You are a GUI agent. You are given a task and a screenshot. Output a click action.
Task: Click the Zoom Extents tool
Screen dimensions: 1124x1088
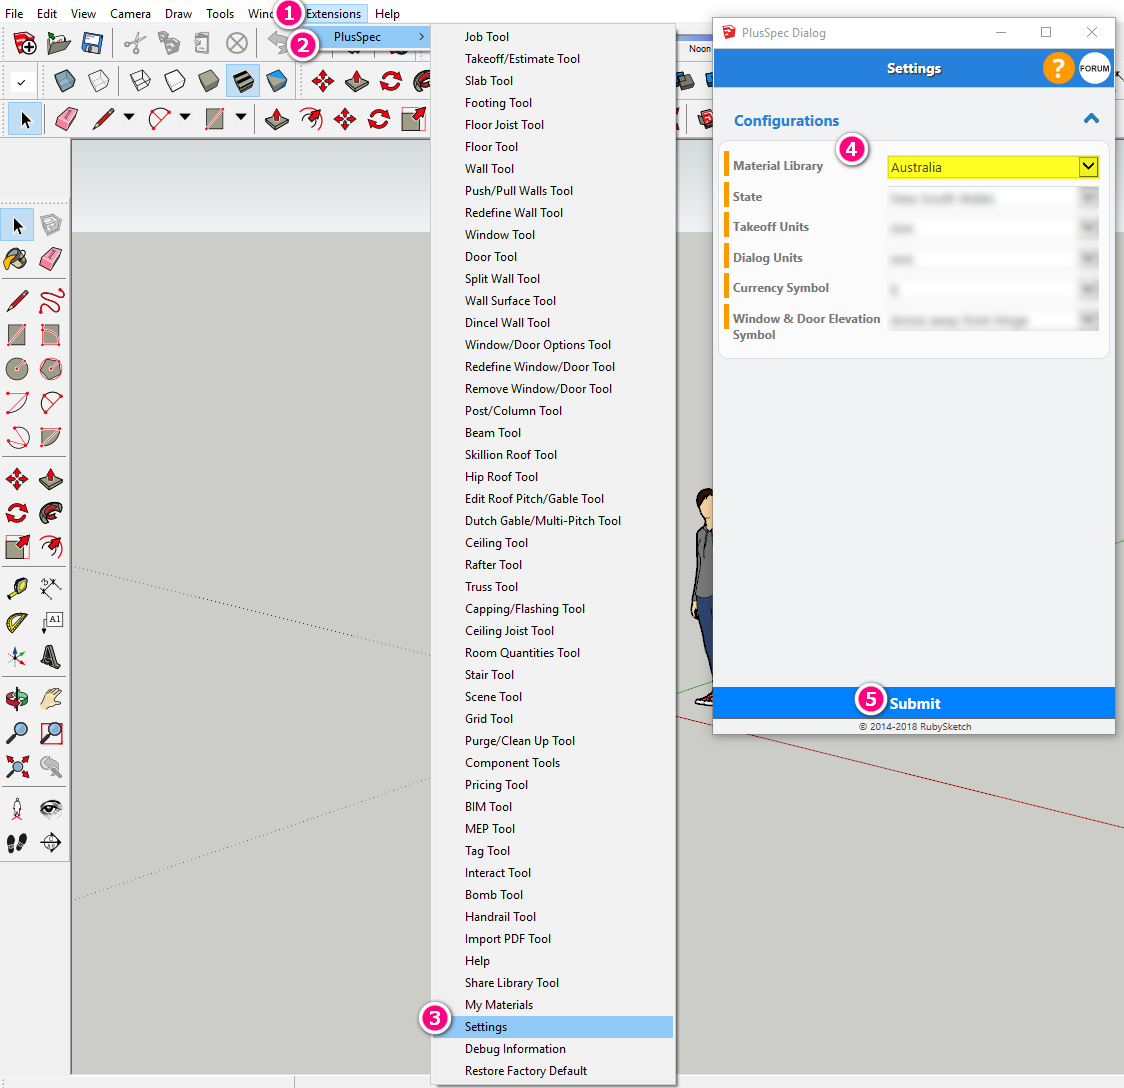pyautogui.click(x=16, y=766)
